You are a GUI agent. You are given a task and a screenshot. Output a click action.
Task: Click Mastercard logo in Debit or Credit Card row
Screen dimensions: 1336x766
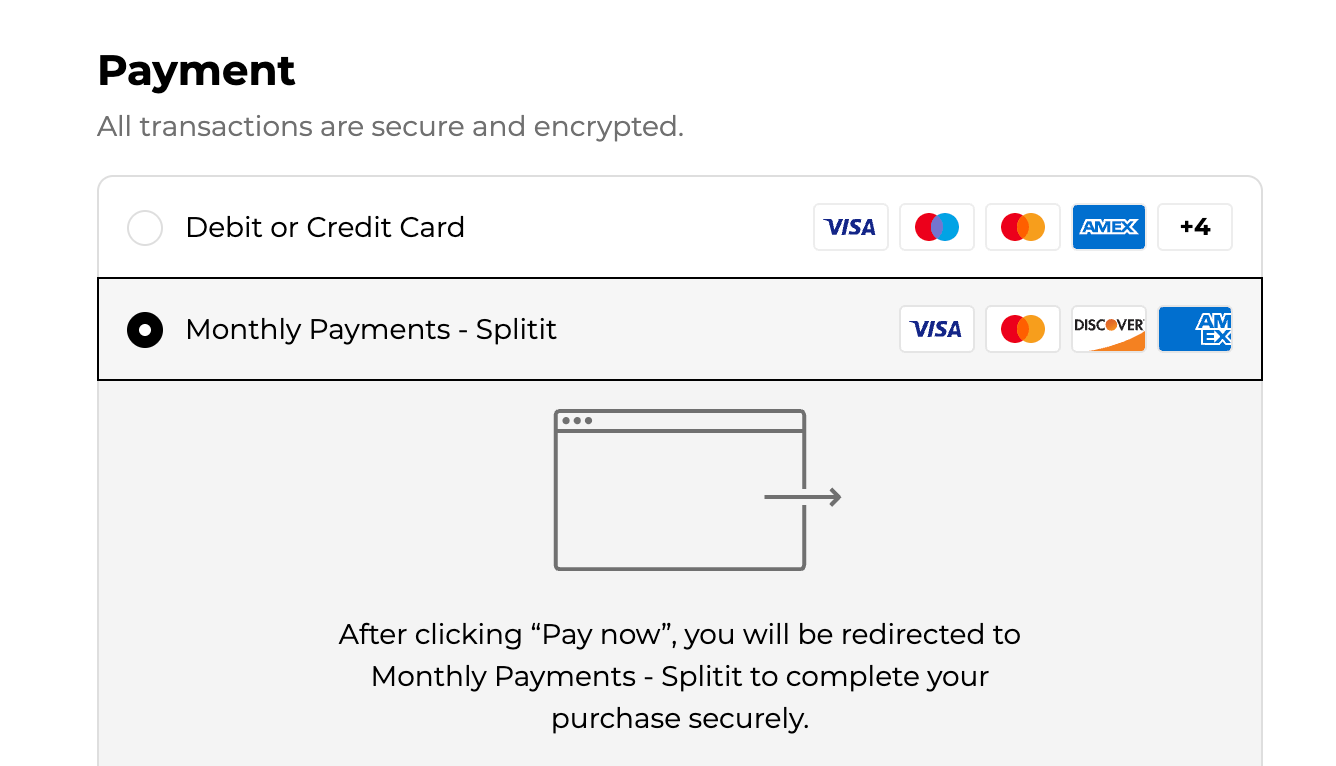click(1022, 227)
